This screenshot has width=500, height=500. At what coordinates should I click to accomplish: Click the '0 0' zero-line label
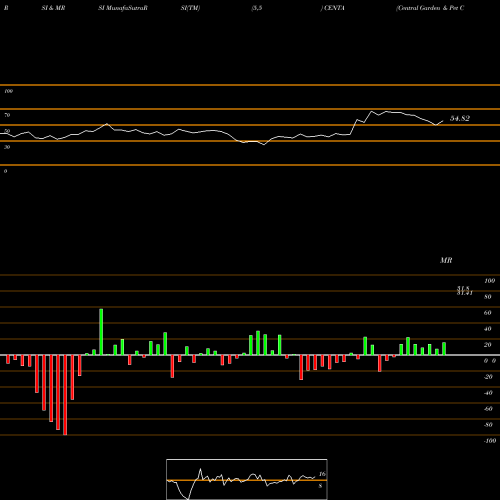click(x=490, y=361)
